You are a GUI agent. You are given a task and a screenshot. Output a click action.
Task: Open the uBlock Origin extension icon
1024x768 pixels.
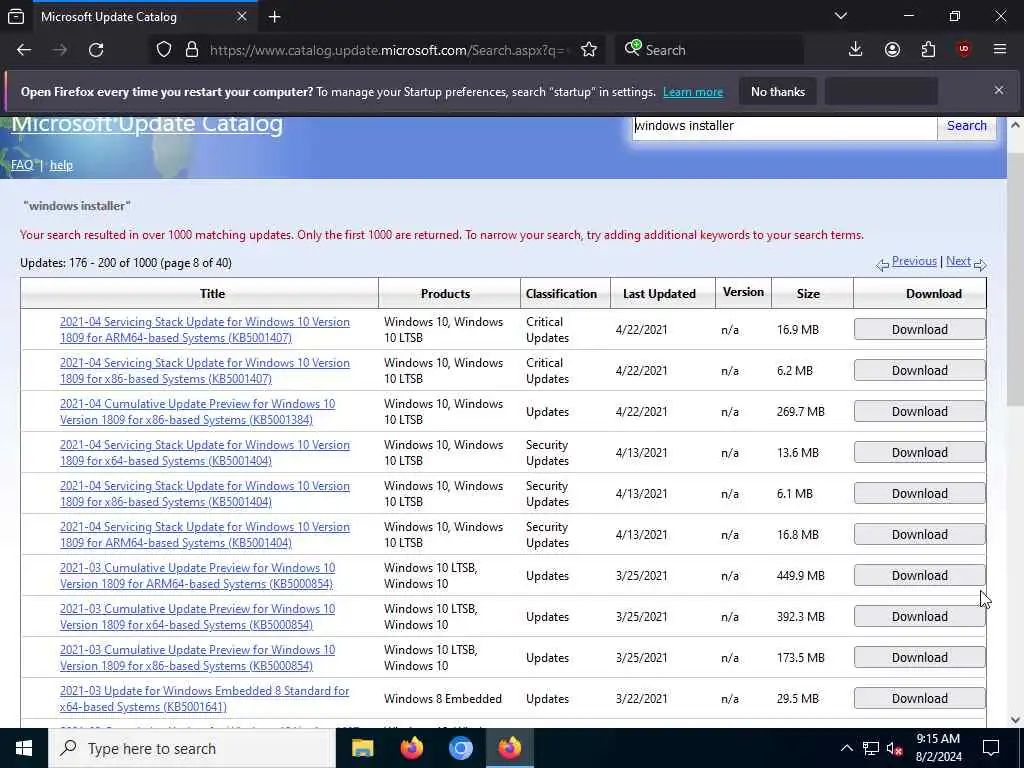pyautogui.click(x=964, y=50)
